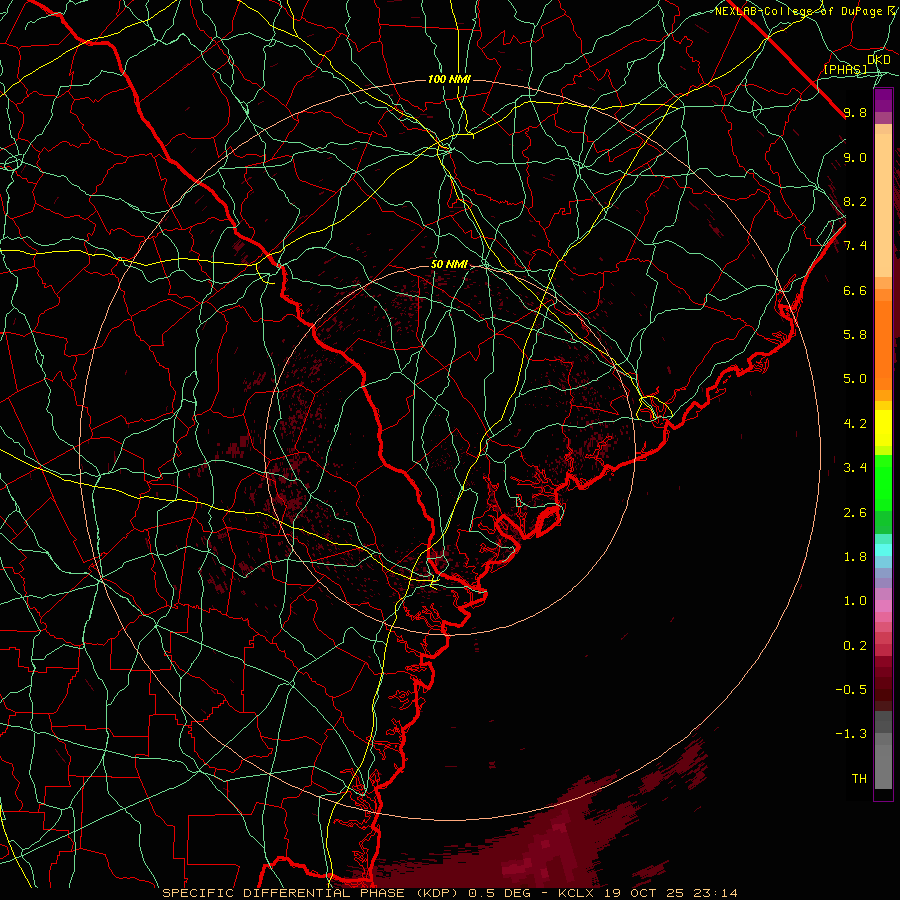
Task: Click the 100 NMI range ring label
Action: pyautogui.click(x=449, y=79)
